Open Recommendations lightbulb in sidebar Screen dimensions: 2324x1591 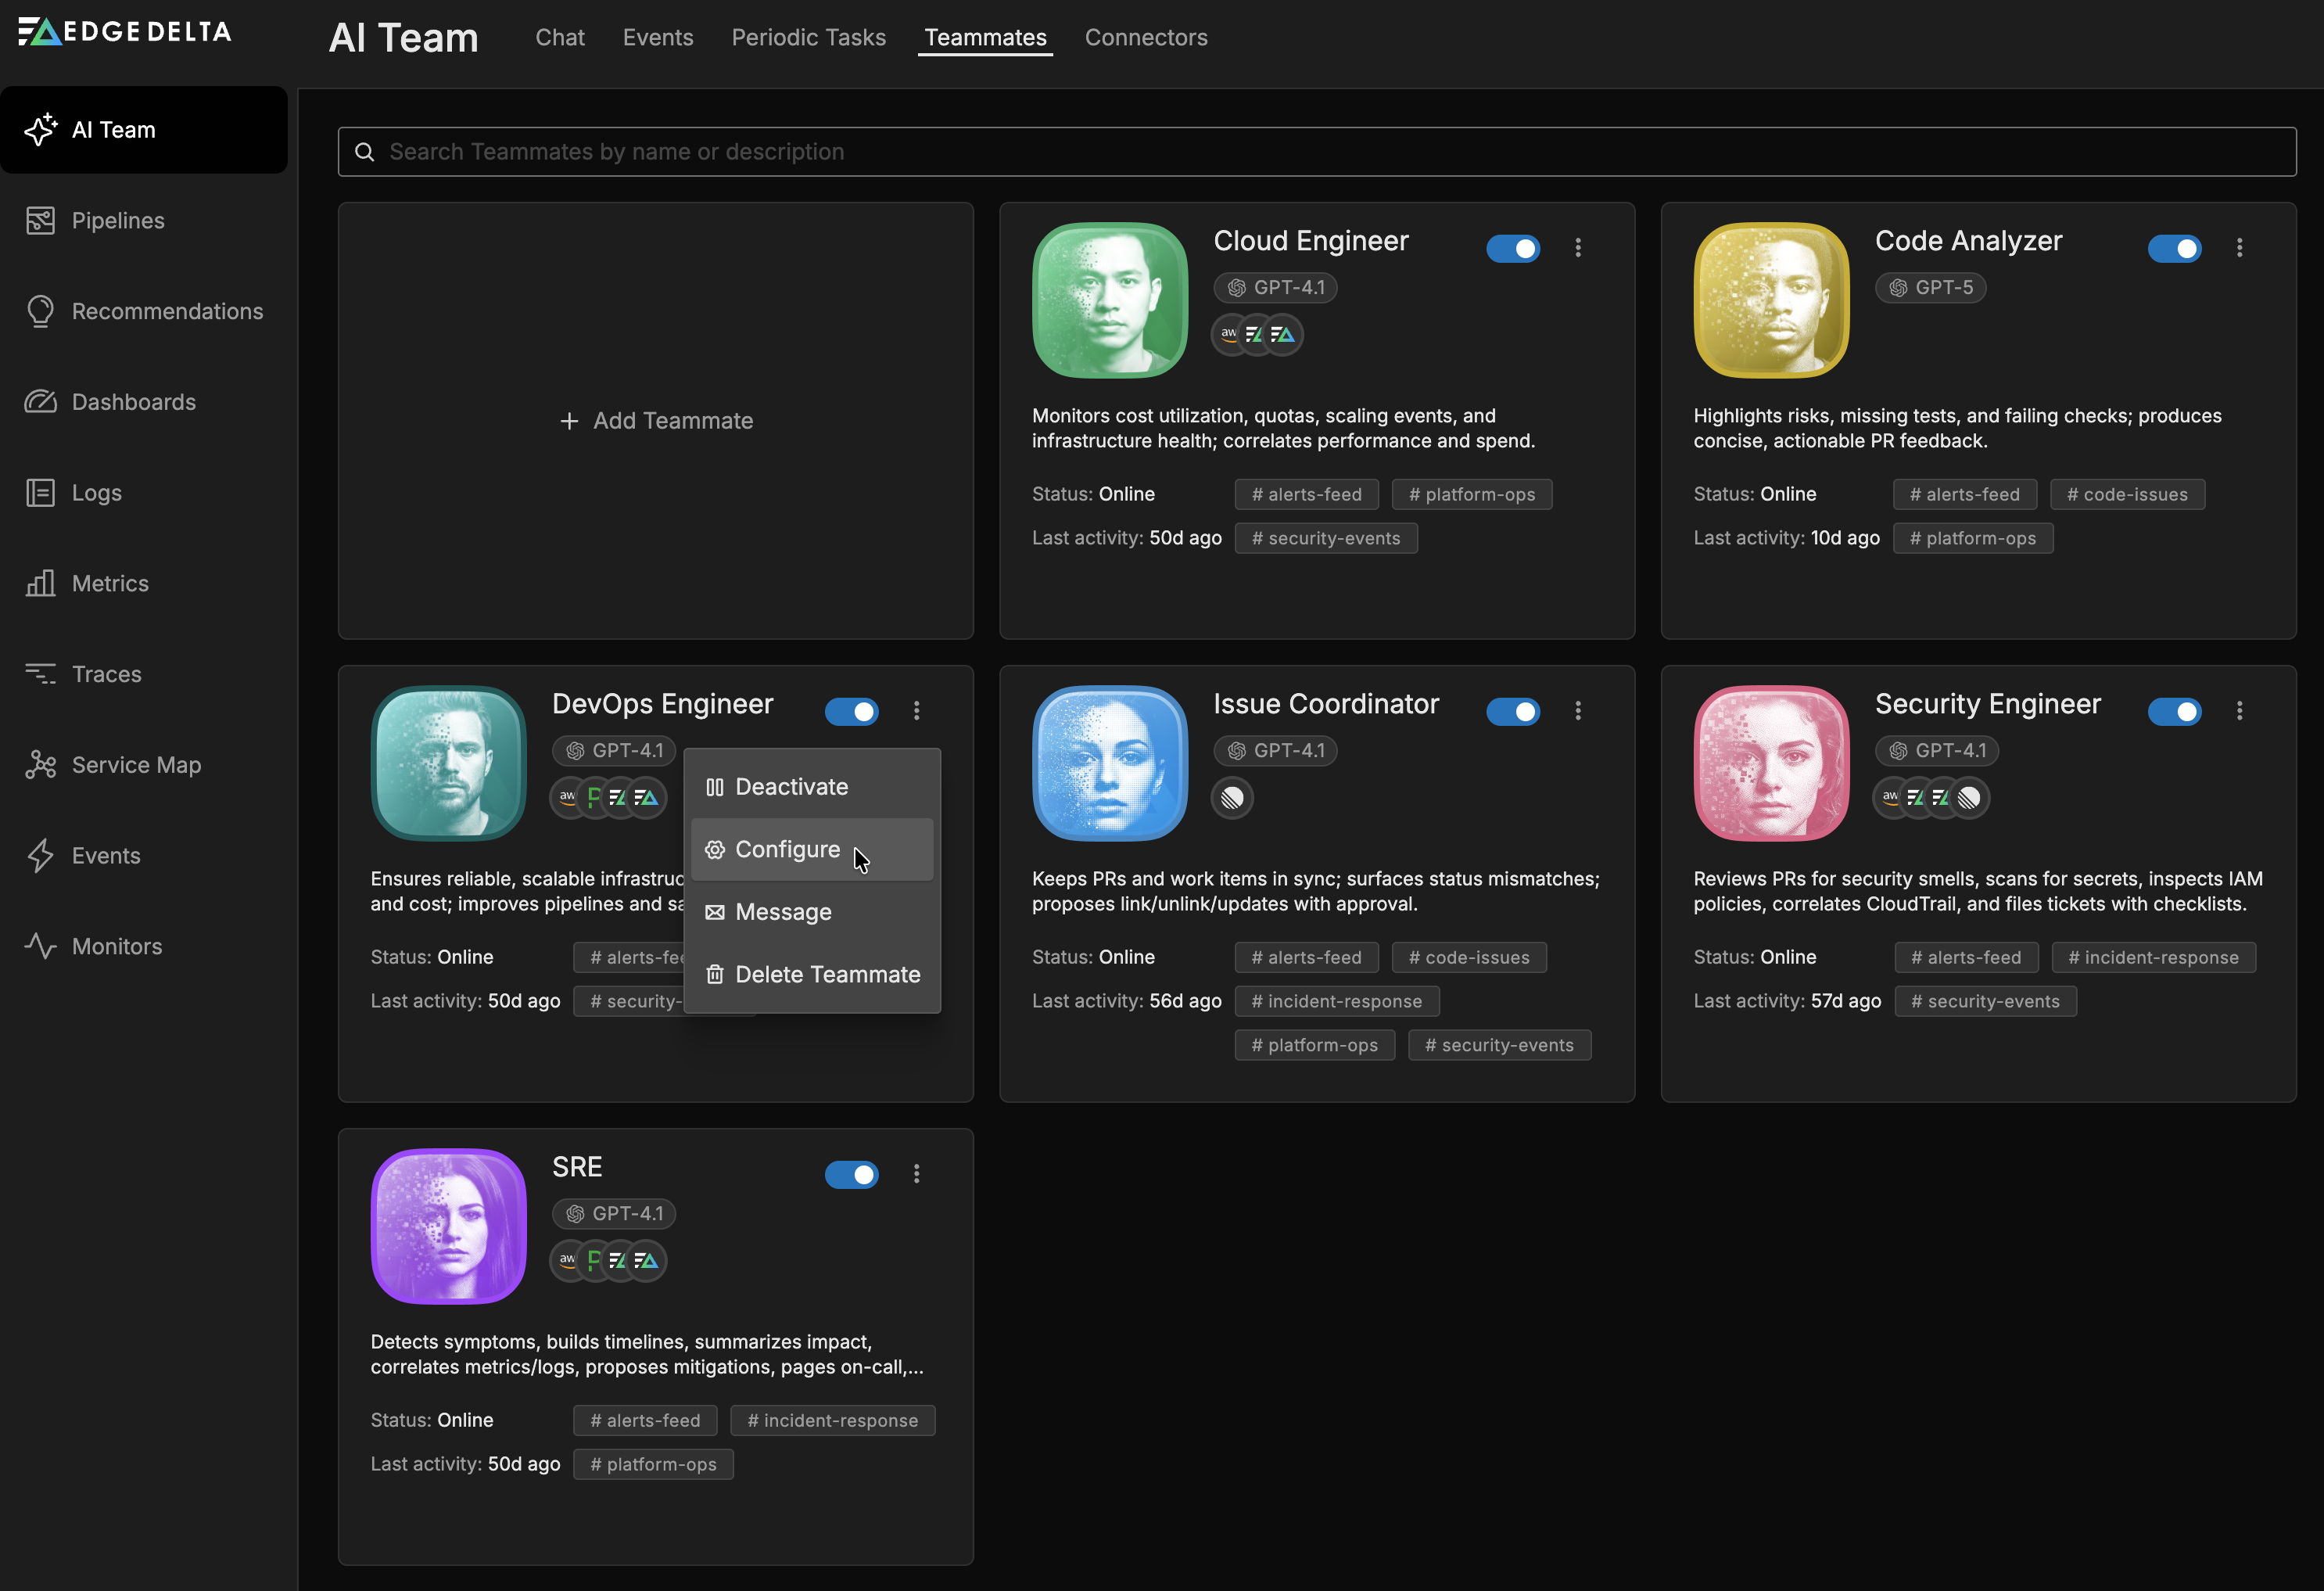41,311
